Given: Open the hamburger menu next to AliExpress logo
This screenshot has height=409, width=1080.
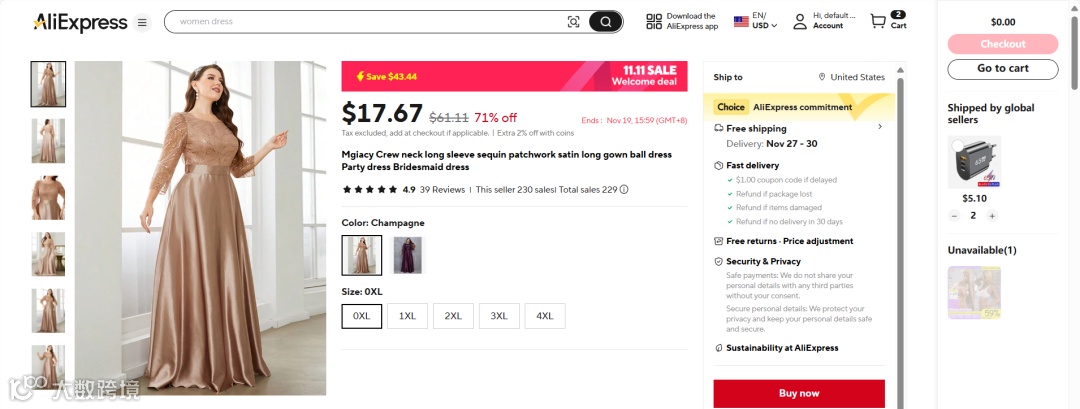Looking at the screenshot, I should click(x=142, y=22).
